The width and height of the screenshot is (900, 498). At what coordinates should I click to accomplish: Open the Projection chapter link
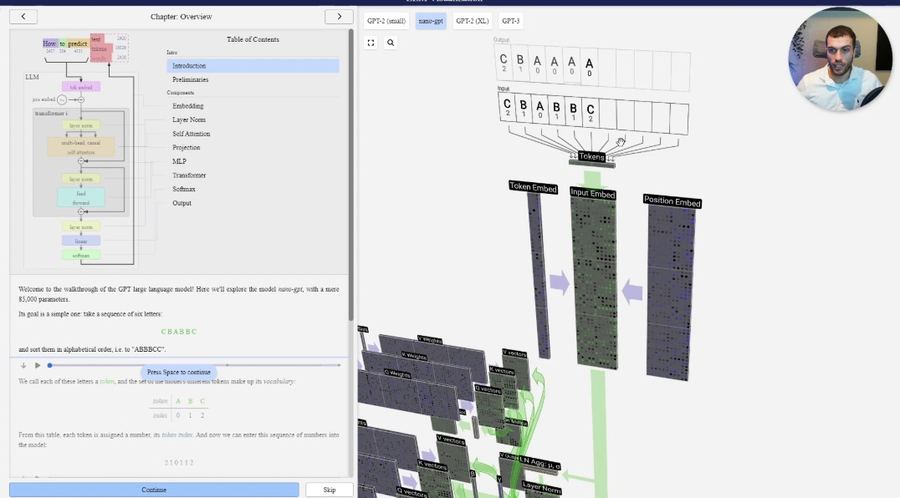pyautogui.click(x=186, y=147)
